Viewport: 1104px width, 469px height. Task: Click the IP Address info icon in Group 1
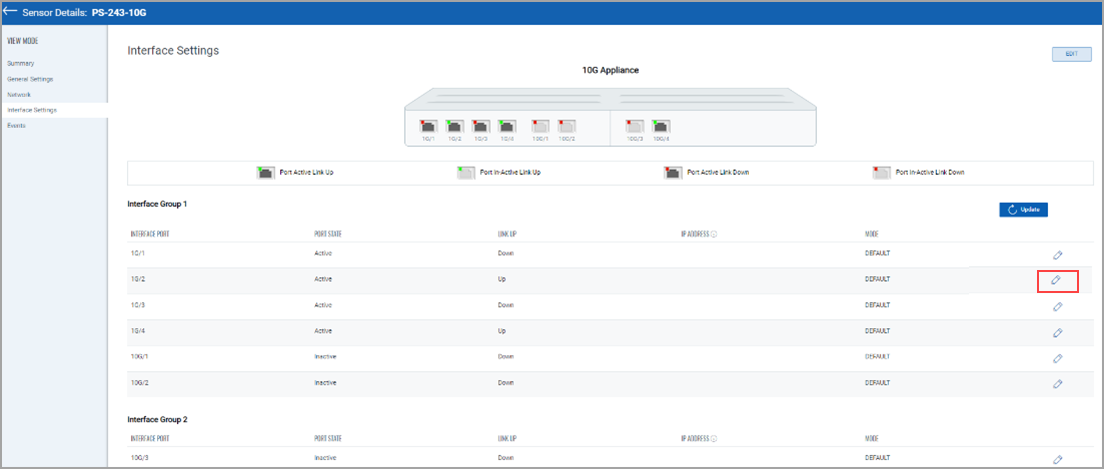(715, 234)
